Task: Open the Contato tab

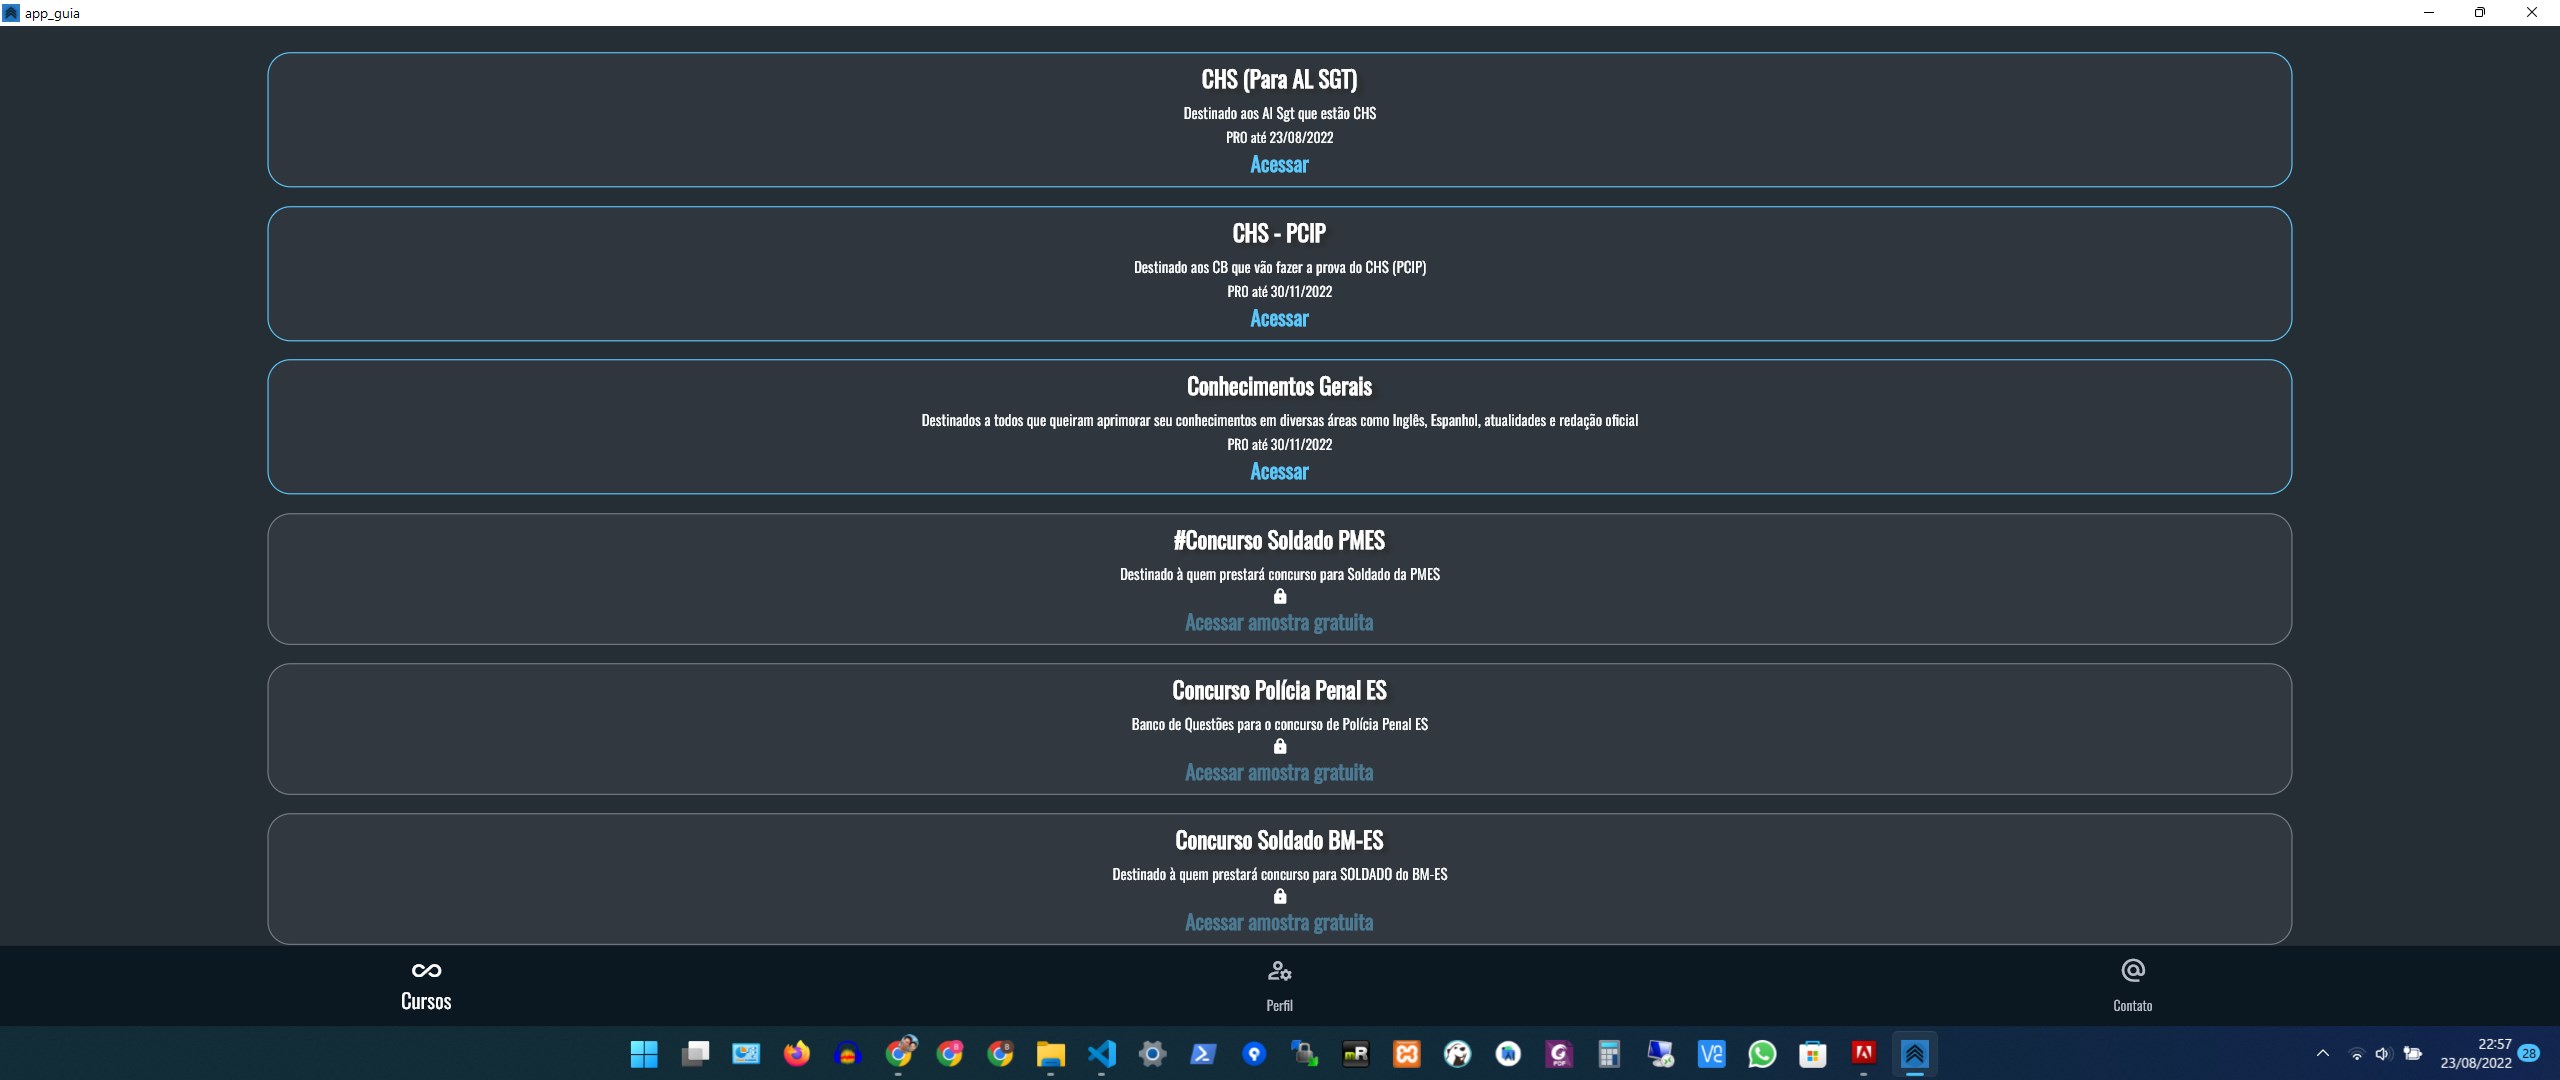Action: coord(2132,1003)
